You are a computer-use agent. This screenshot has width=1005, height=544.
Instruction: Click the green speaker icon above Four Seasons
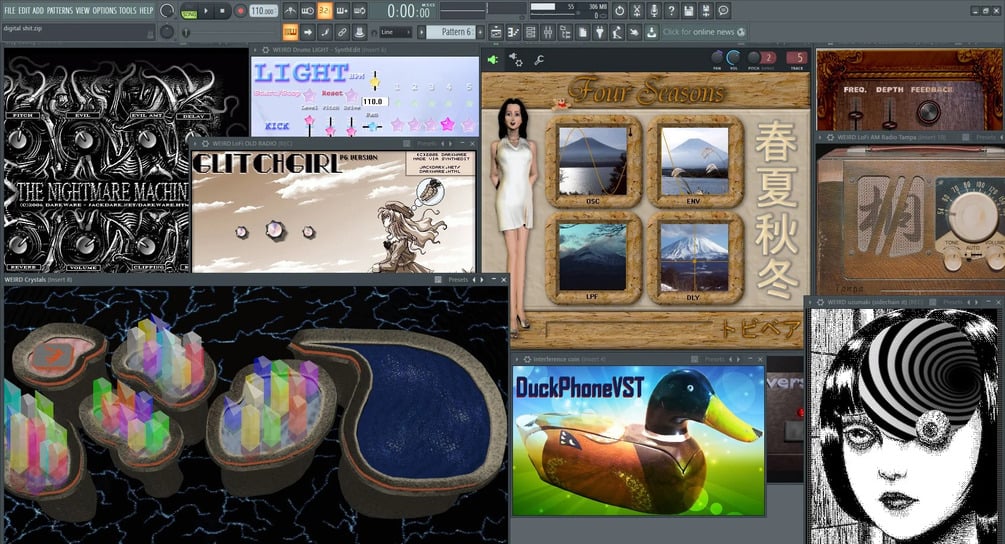[x=492, y=60]
